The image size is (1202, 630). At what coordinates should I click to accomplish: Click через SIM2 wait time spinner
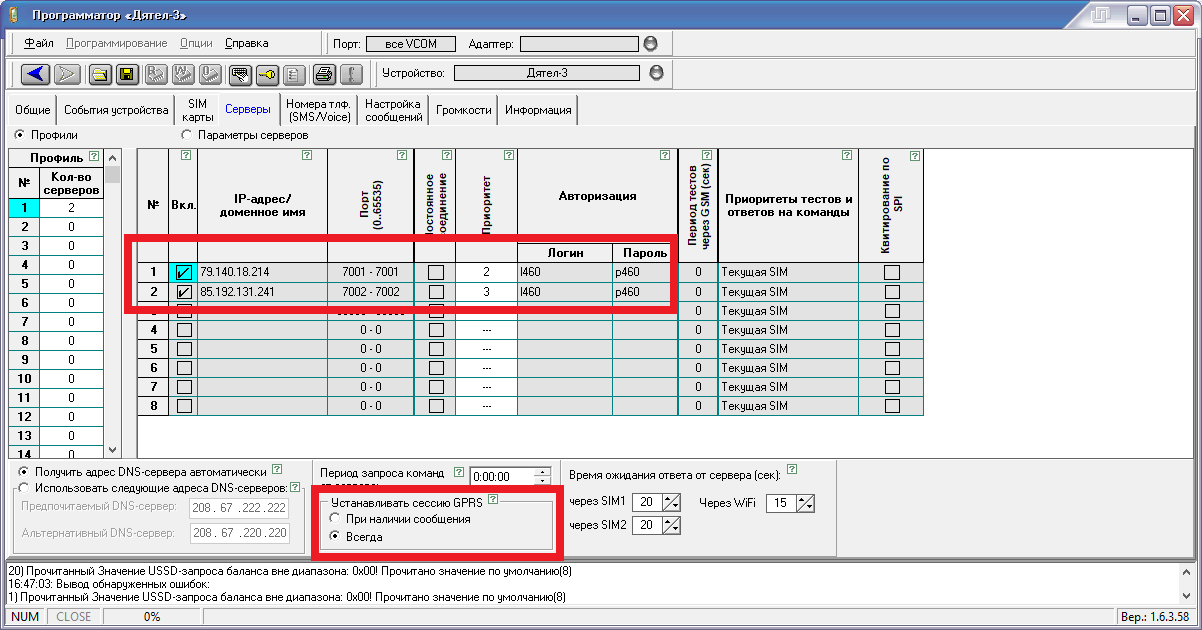[672, 526]
